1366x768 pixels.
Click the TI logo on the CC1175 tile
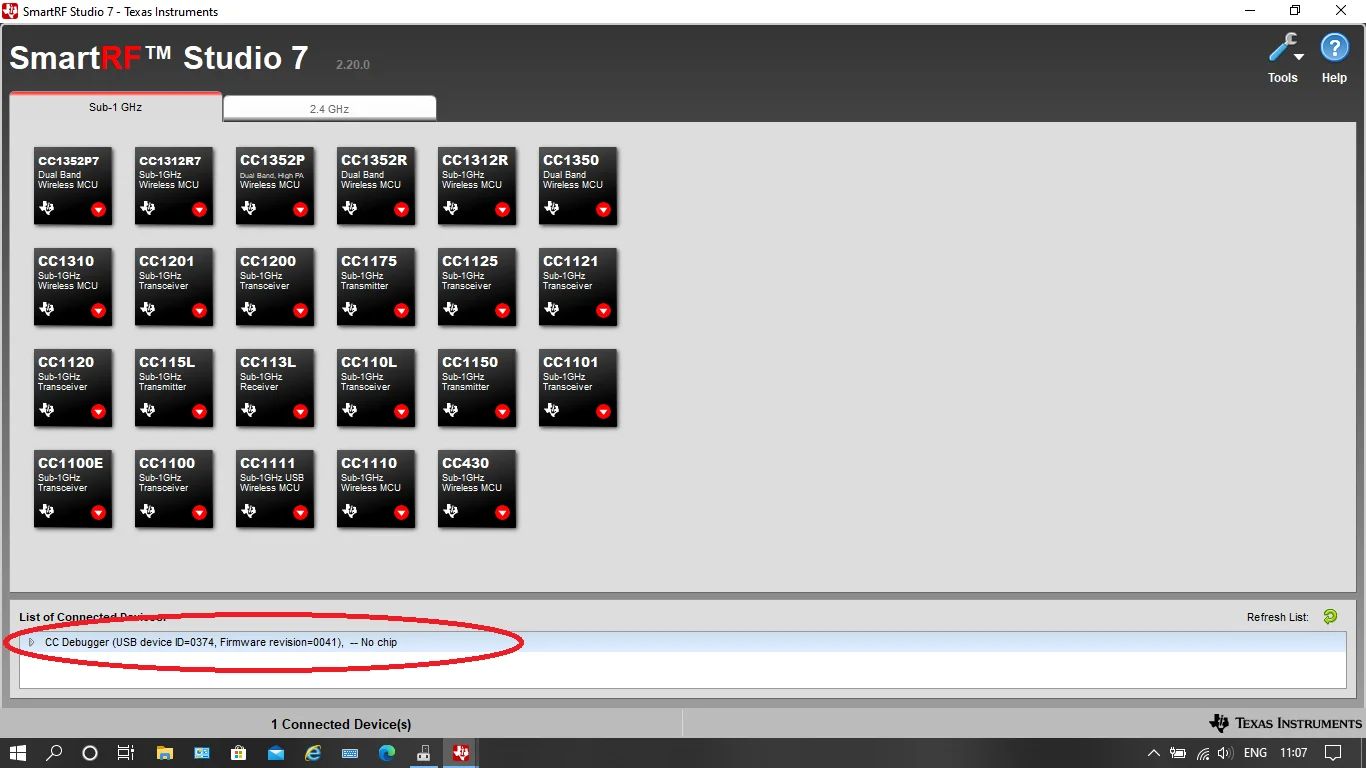(351, 309)
